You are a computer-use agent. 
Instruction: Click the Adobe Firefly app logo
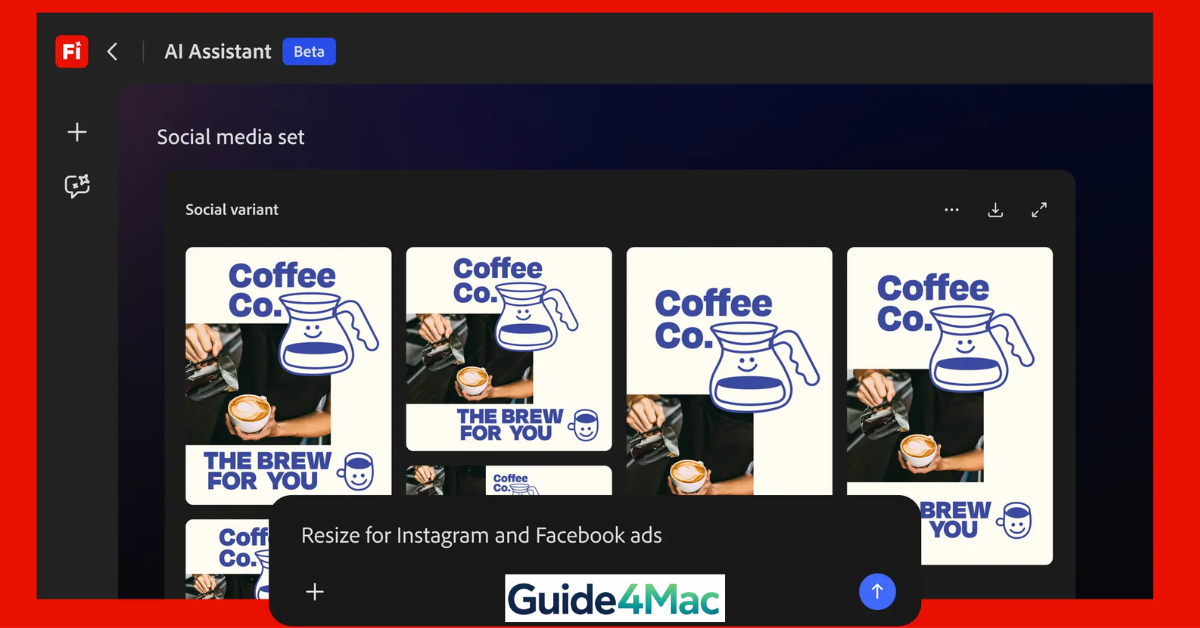pos(71,51)
